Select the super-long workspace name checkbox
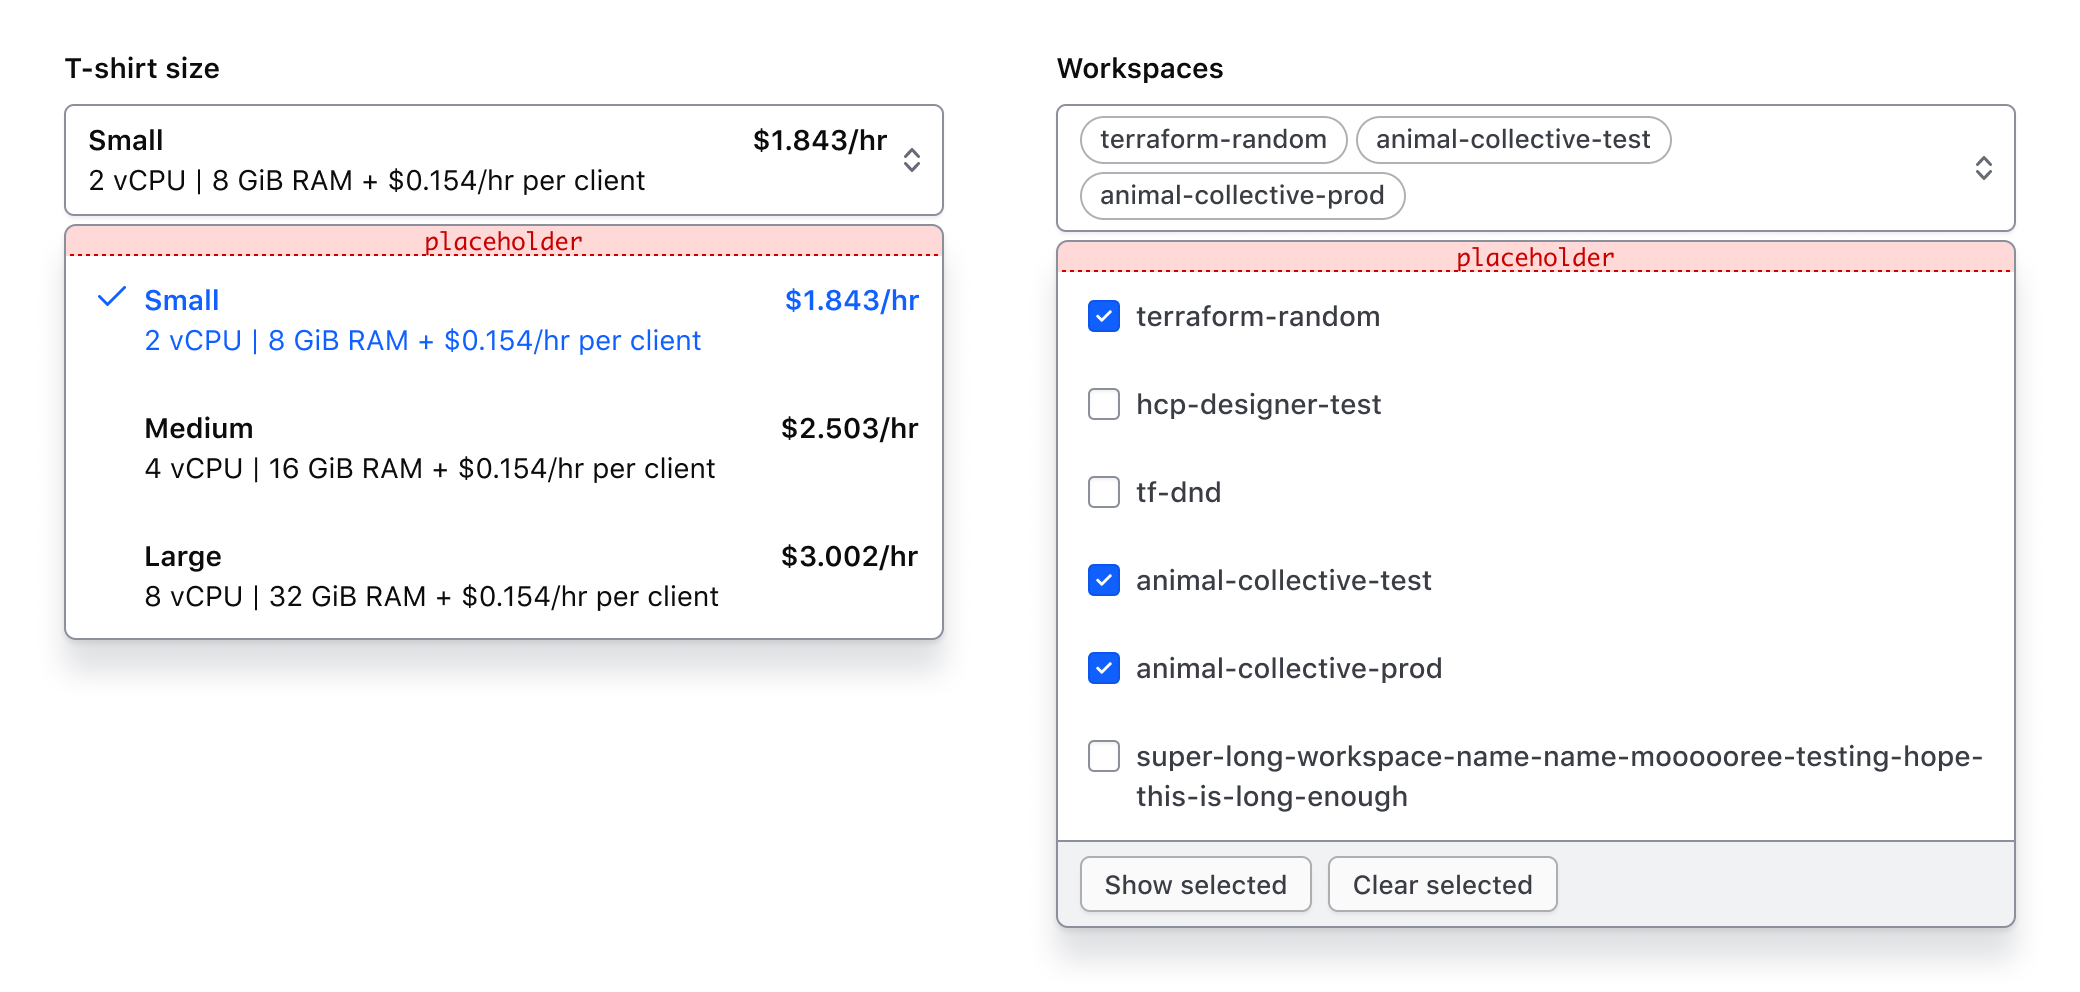Viewport: 2080px width, 992px height. pos(1103,757)
